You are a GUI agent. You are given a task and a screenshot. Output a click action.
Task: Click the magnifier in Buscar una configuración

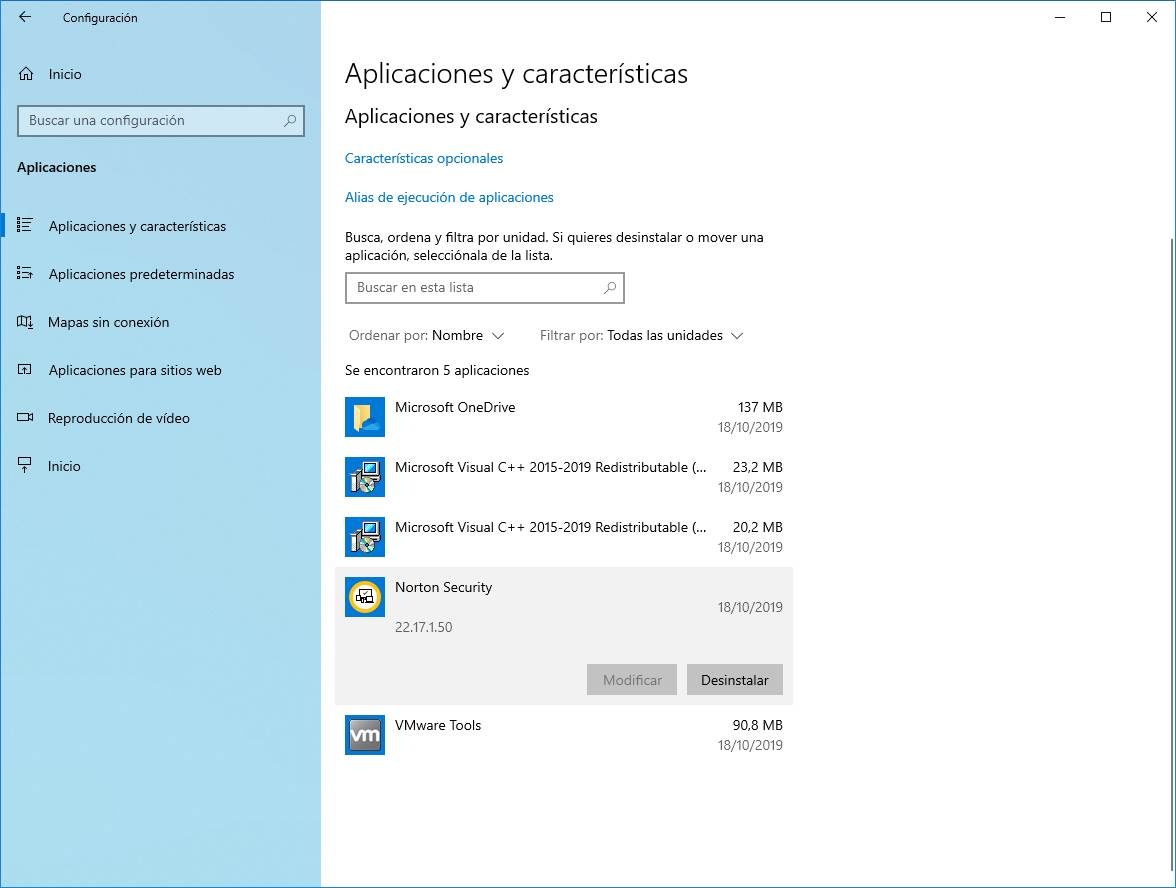click(290, 120)
